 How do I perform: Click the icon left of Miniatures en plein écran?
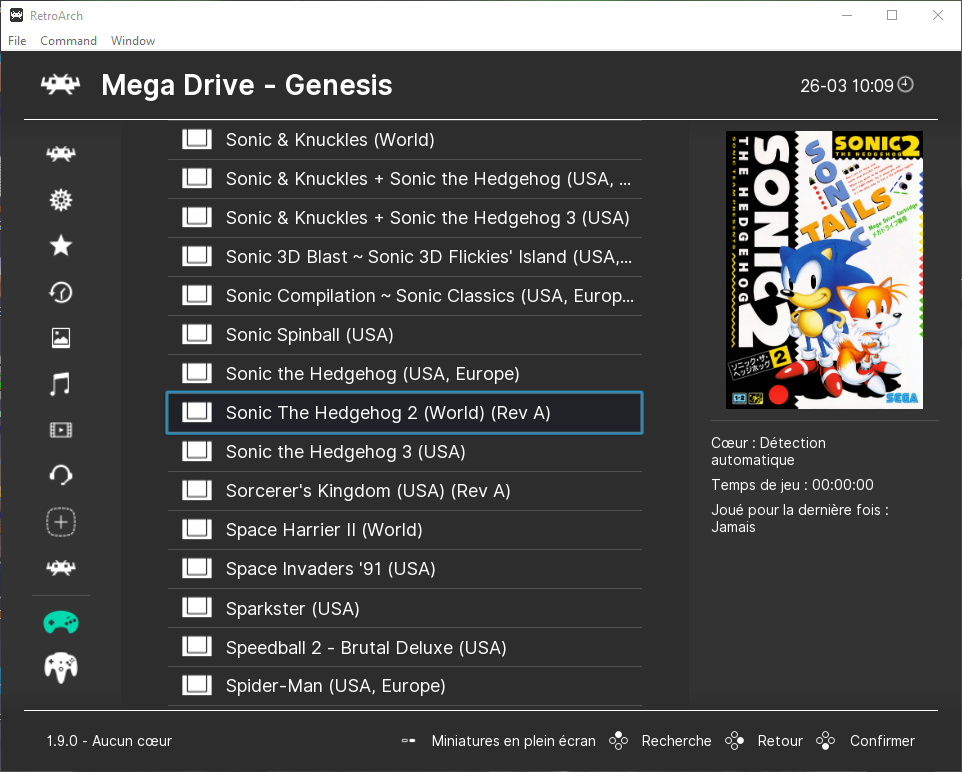click(x=409, y=741)
